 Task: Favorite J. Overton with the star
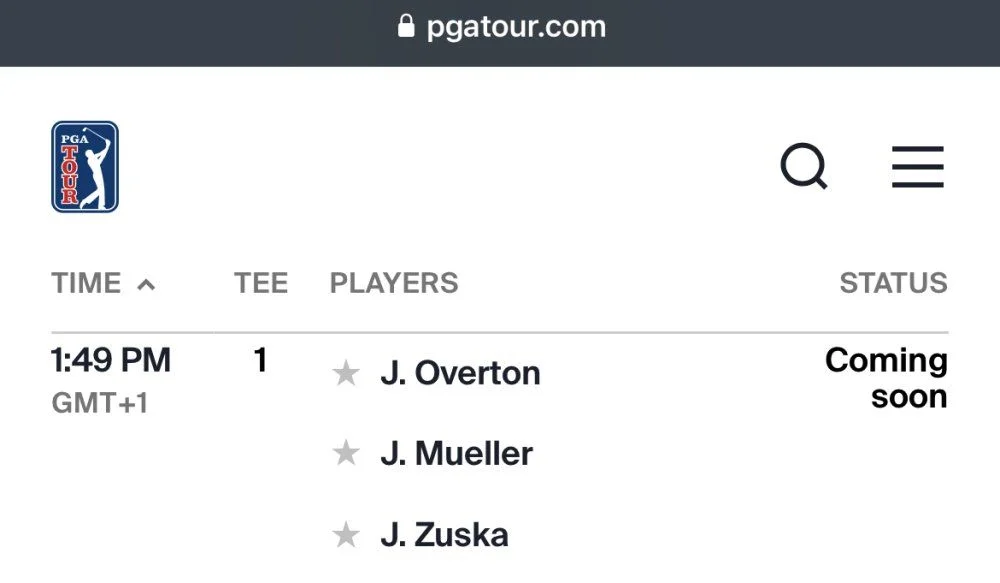coord(346,373)
